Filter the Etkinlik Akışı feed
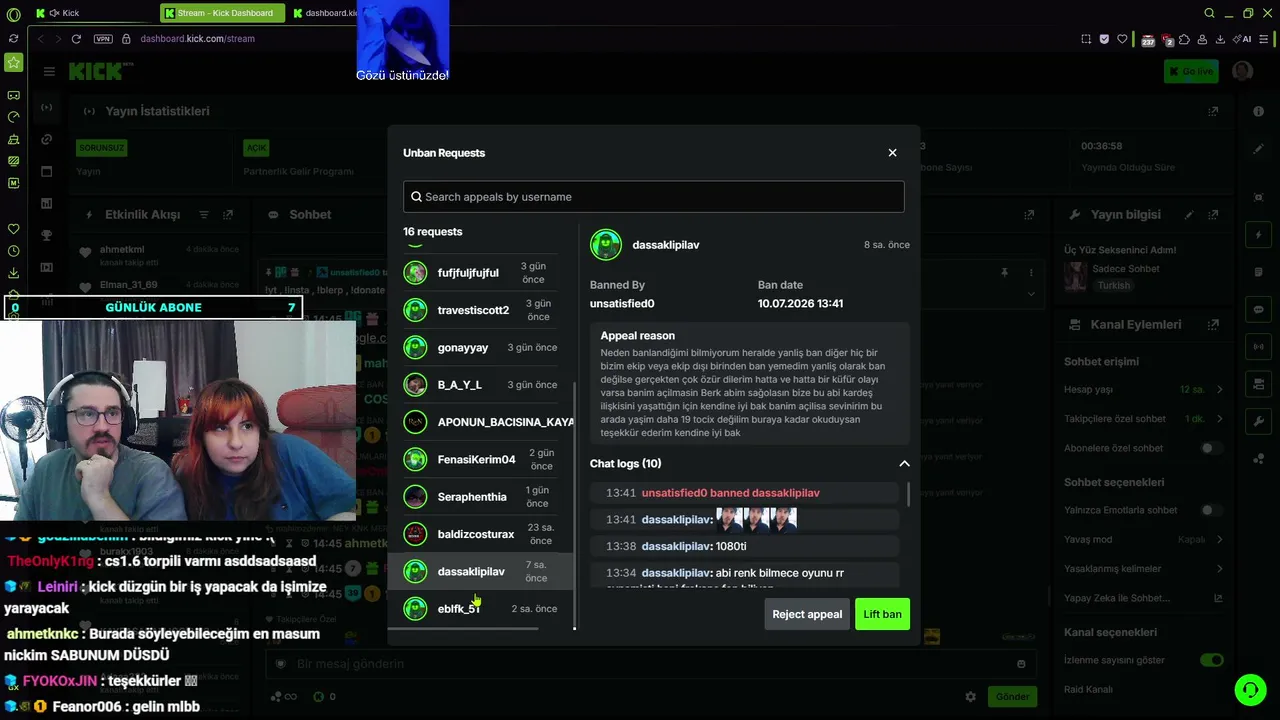 (204, 214)
